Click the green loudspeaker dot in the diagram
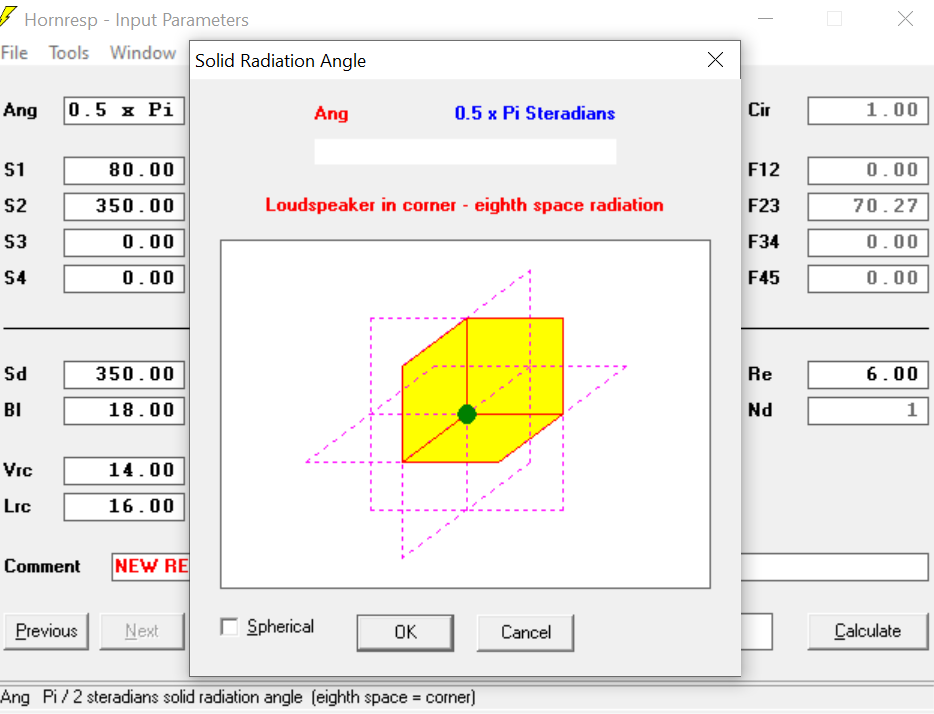This screenshot has width=934, height=714. (x=467, y=414)
